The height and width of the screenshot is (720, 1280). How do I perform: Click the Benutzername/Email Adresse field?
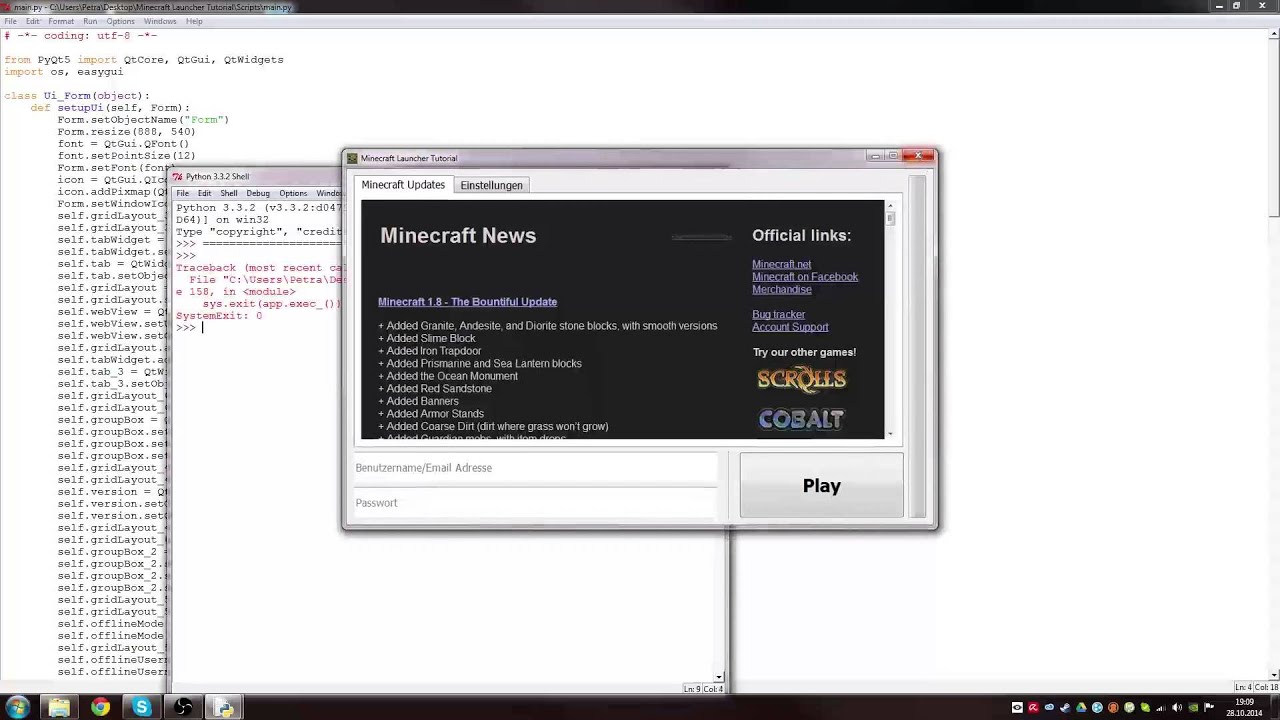coord(535,468)
